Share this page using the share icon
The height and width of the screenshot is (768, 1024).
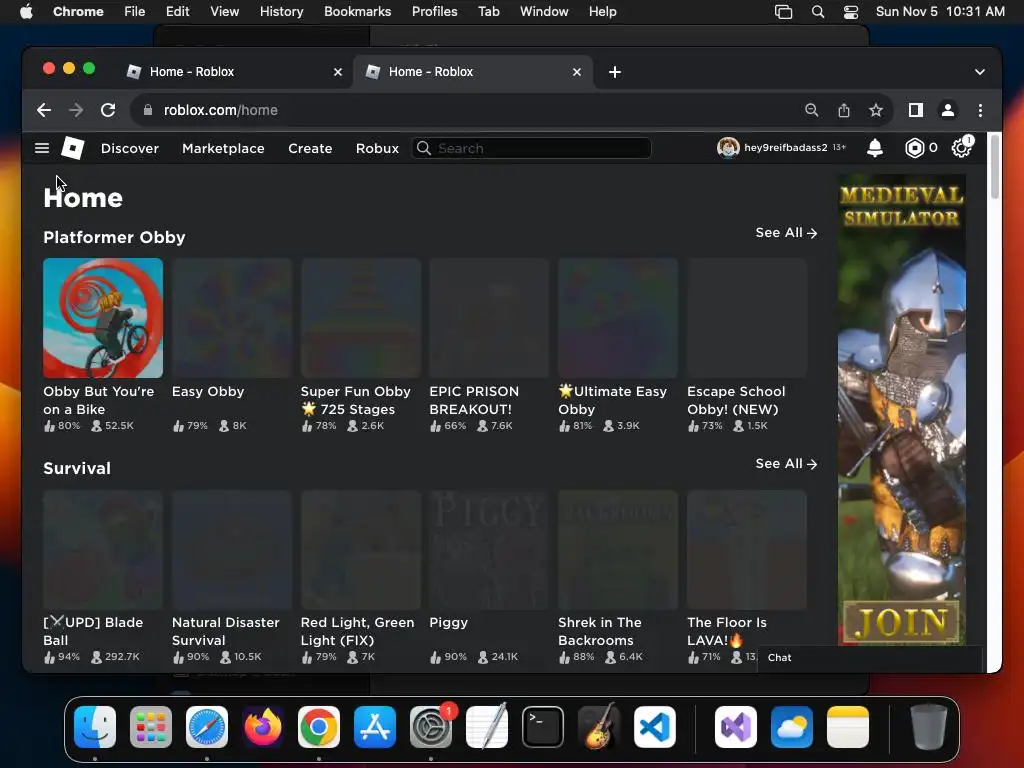click(844, 110)
